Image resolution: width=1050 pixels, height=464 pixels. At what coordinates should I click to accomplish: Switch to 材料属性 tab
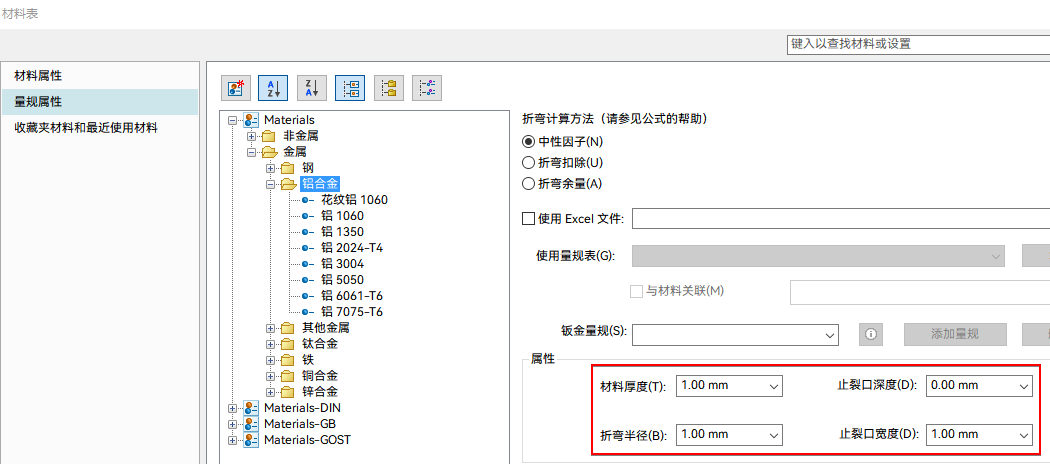point(38,76)
